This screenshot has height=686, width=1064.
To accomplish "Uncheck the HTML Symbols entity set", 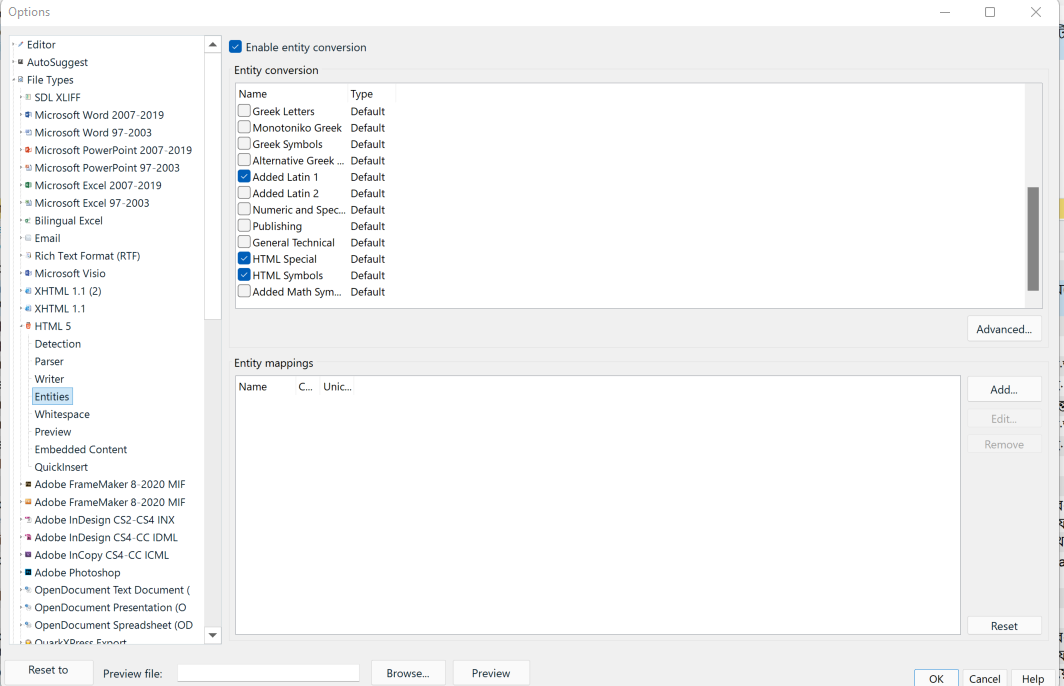I will [244, 275].
